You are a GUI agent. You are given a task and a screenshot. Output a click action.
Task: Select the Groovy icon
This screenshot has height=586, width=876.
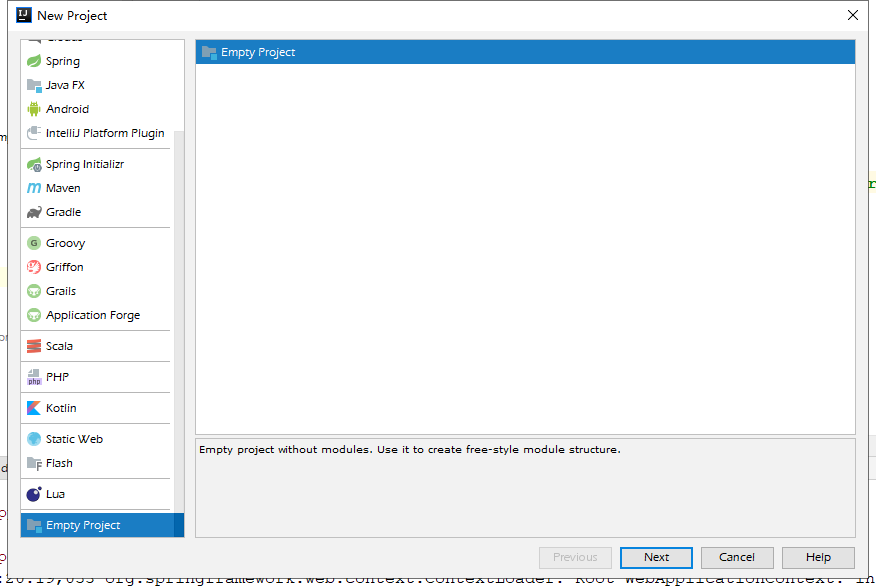[34, 243]
